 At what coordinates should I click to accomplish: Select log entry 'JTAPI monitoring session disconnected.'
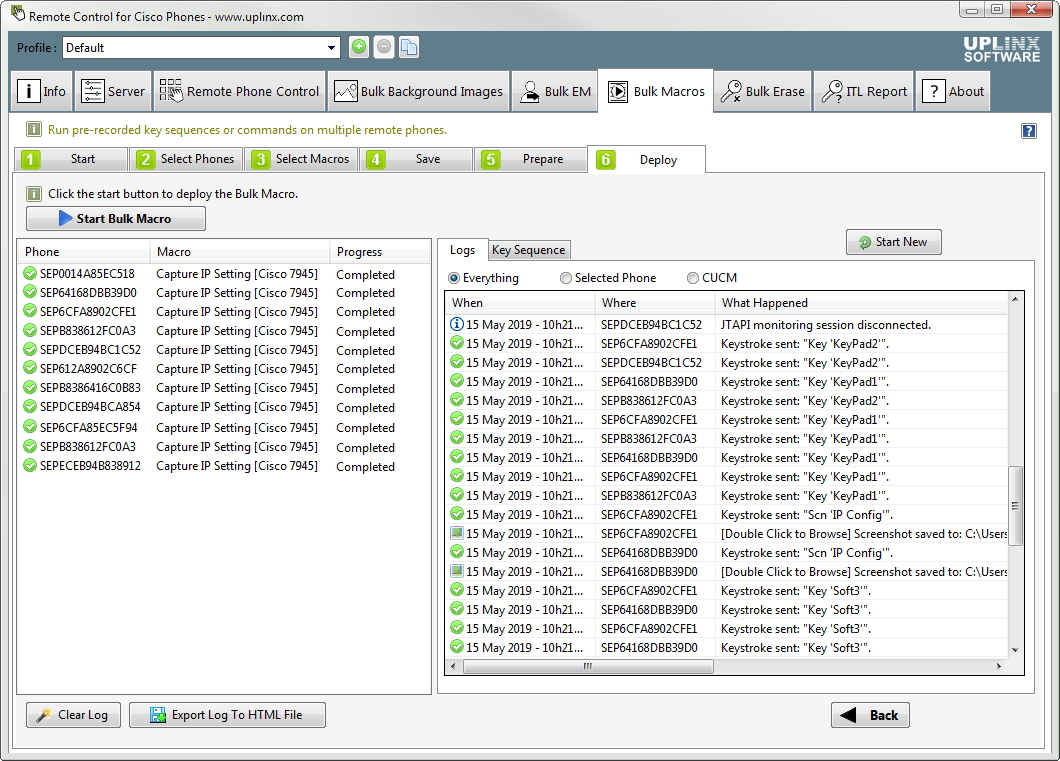[727, 324]
